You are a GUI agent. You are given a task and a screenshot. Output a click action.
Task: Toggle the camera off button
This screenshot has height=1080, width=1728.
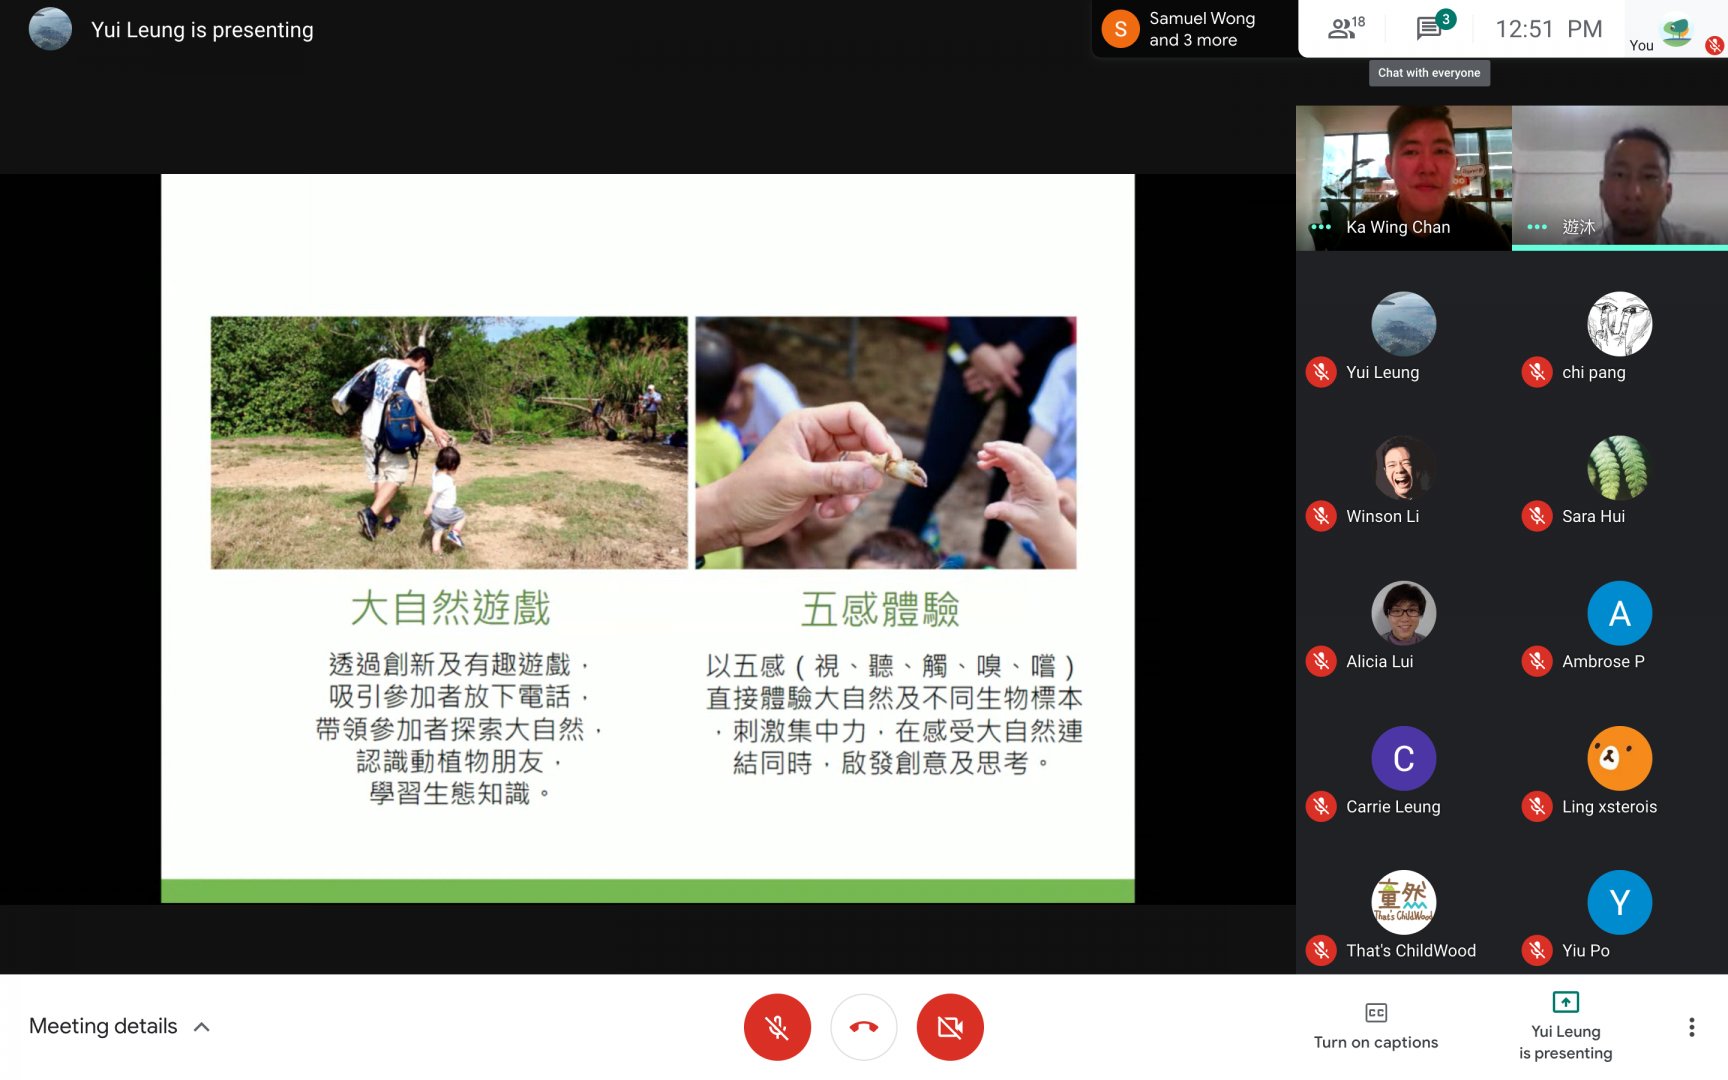coord(950,1027)
